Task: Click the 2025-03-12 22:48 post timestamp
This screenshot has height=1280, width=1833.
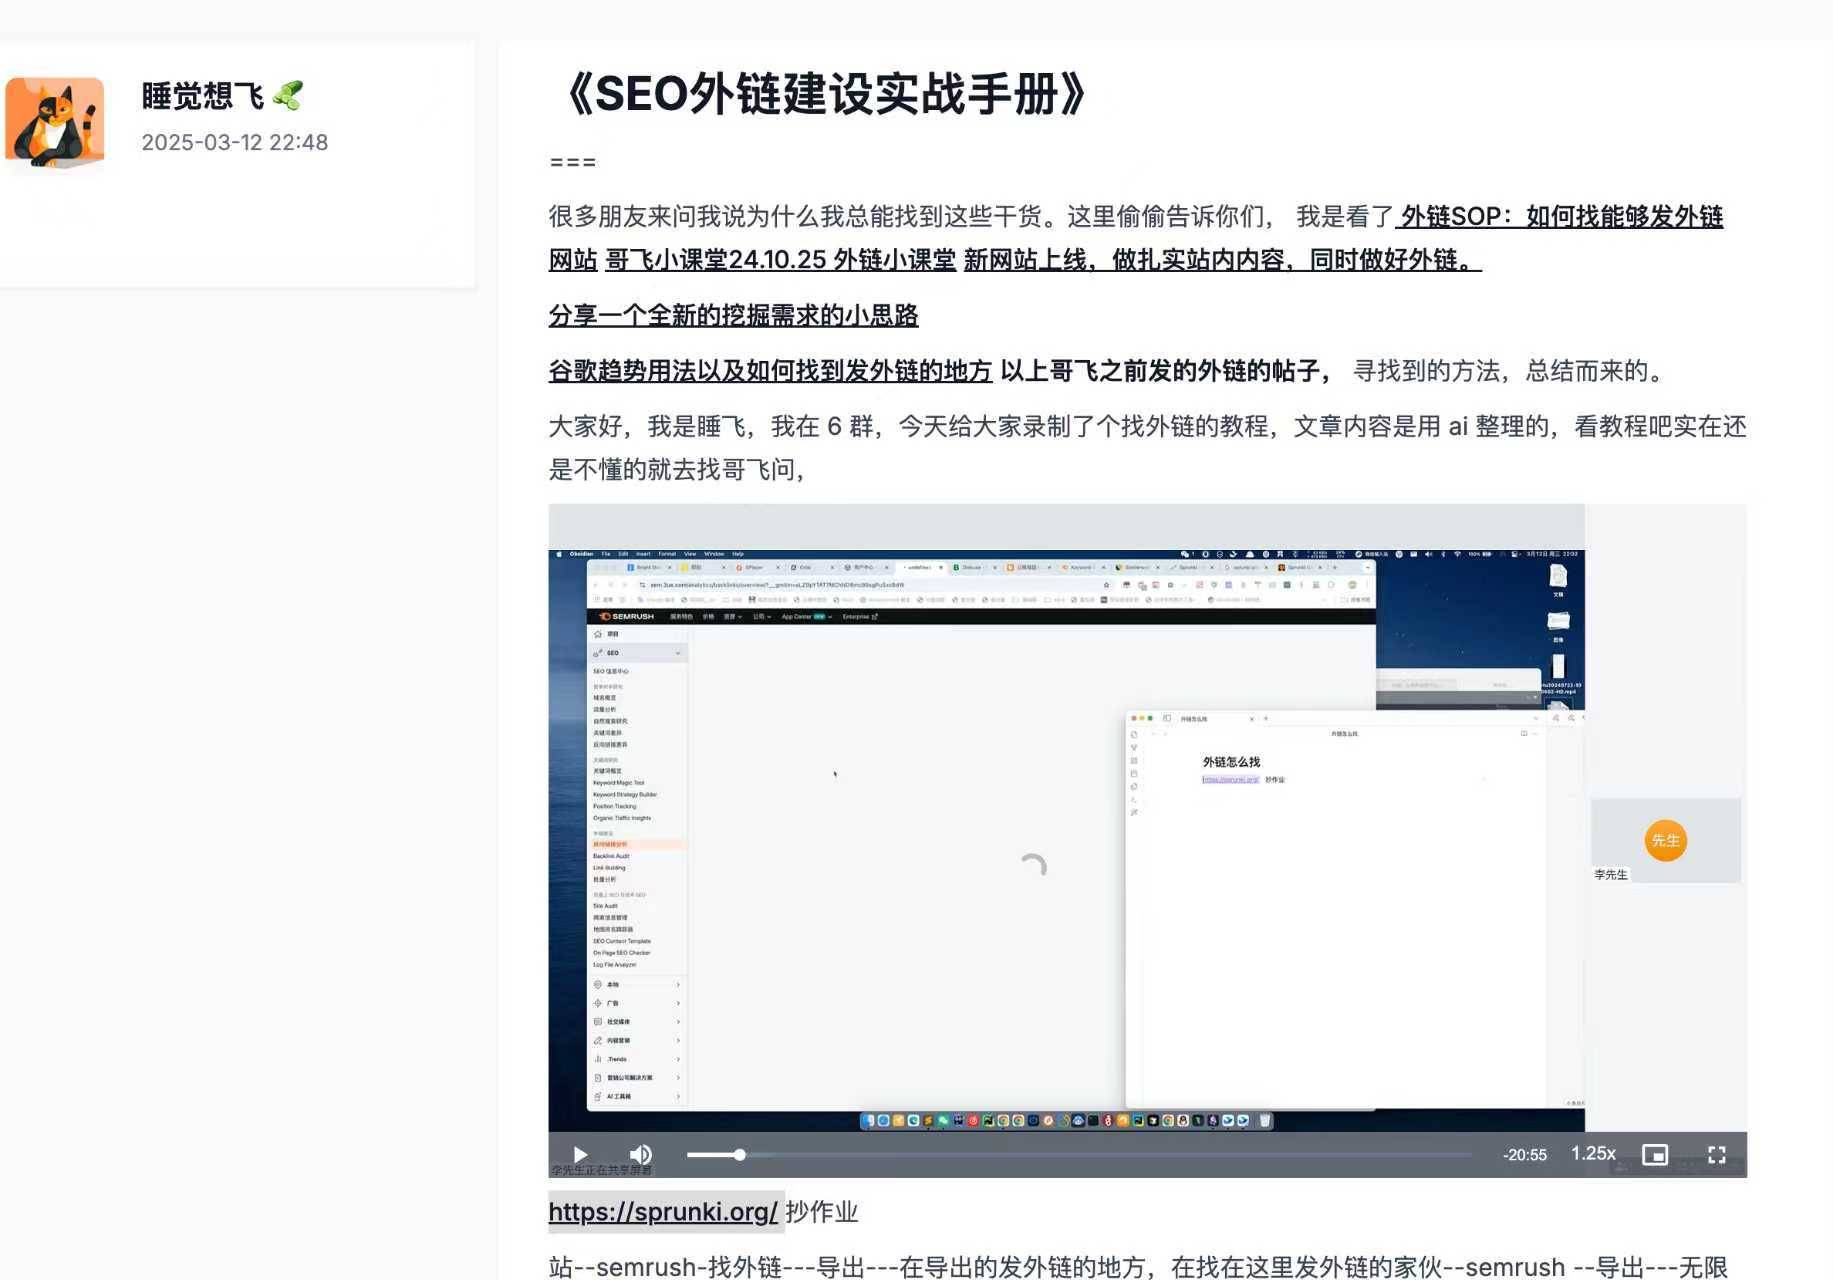Action: (235, 142)
